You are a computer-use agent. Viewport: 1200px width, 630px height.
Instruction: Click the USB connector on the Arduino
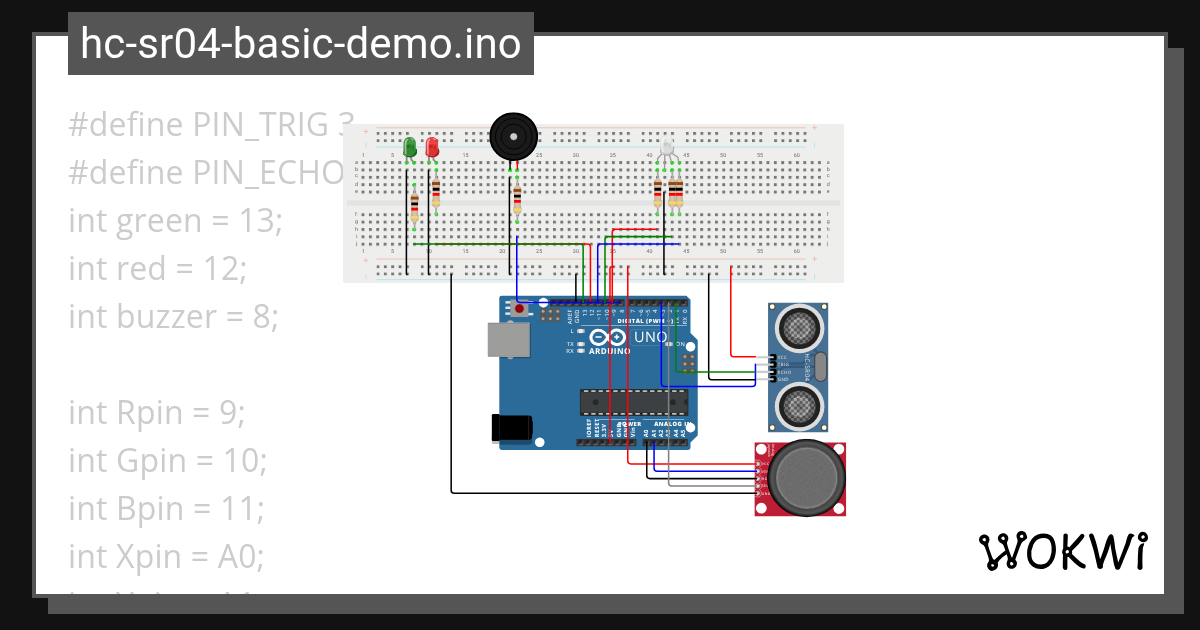(x=509, y=338)
